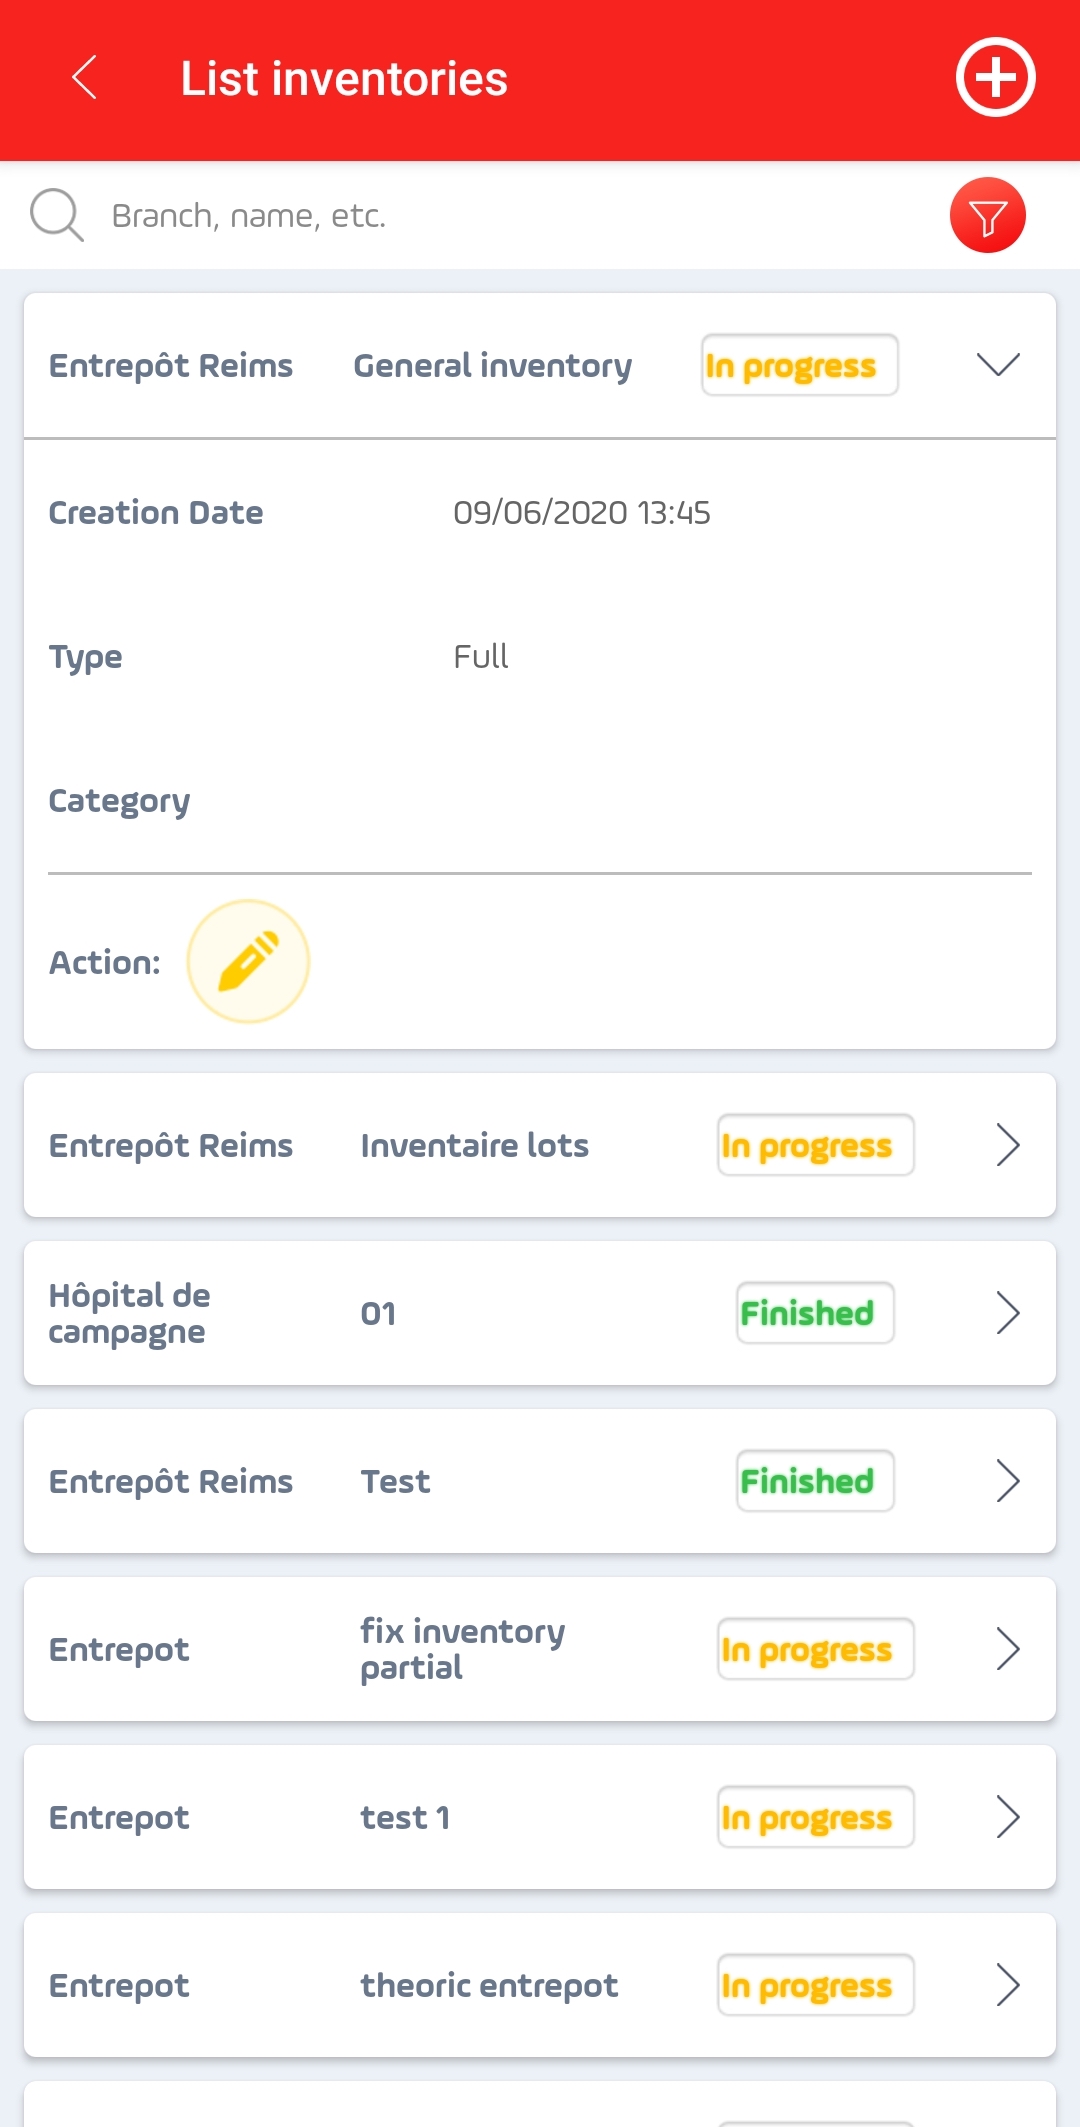Expand theoric entrepot row chevron
The height and width of the screenshot is (2127, 1080).
(1008, 1985)
